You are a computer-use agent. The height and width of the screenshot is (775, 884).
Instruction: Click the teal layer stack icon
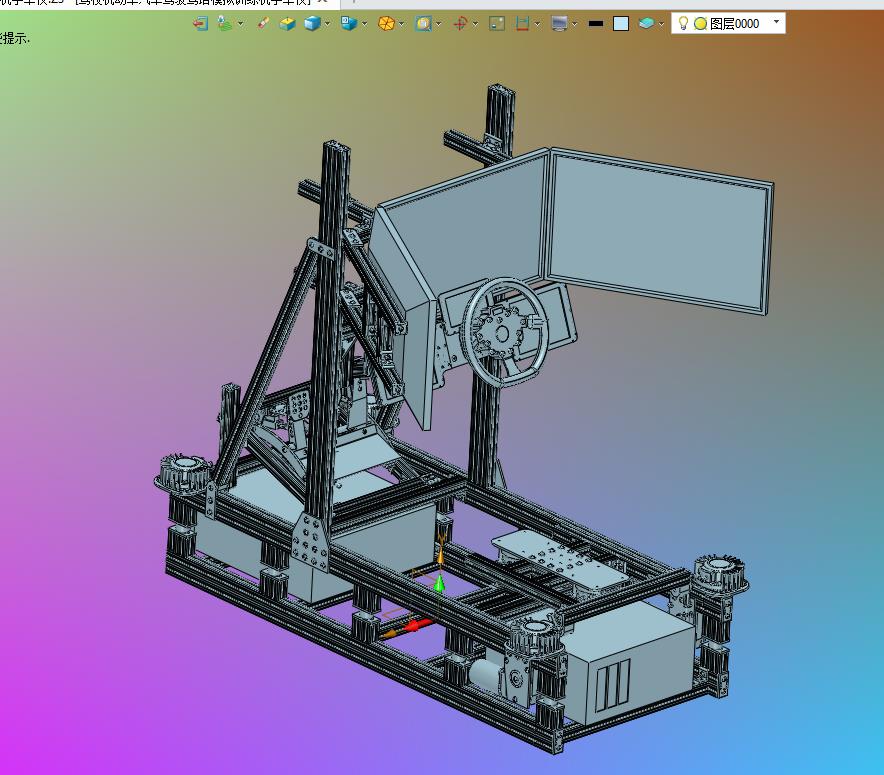pos(646,24)
